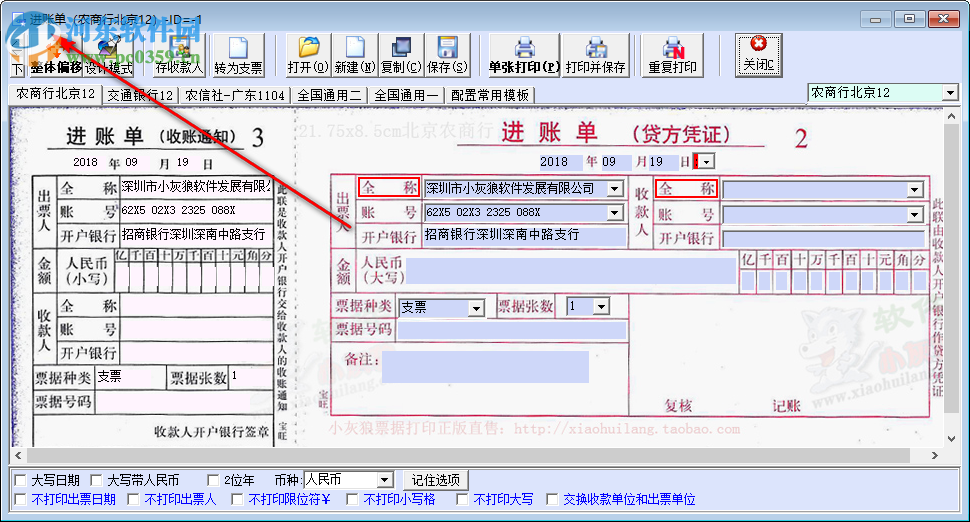Save the slip with 保存(S)
Screen dimensions: 970x522
click(447, 56)
